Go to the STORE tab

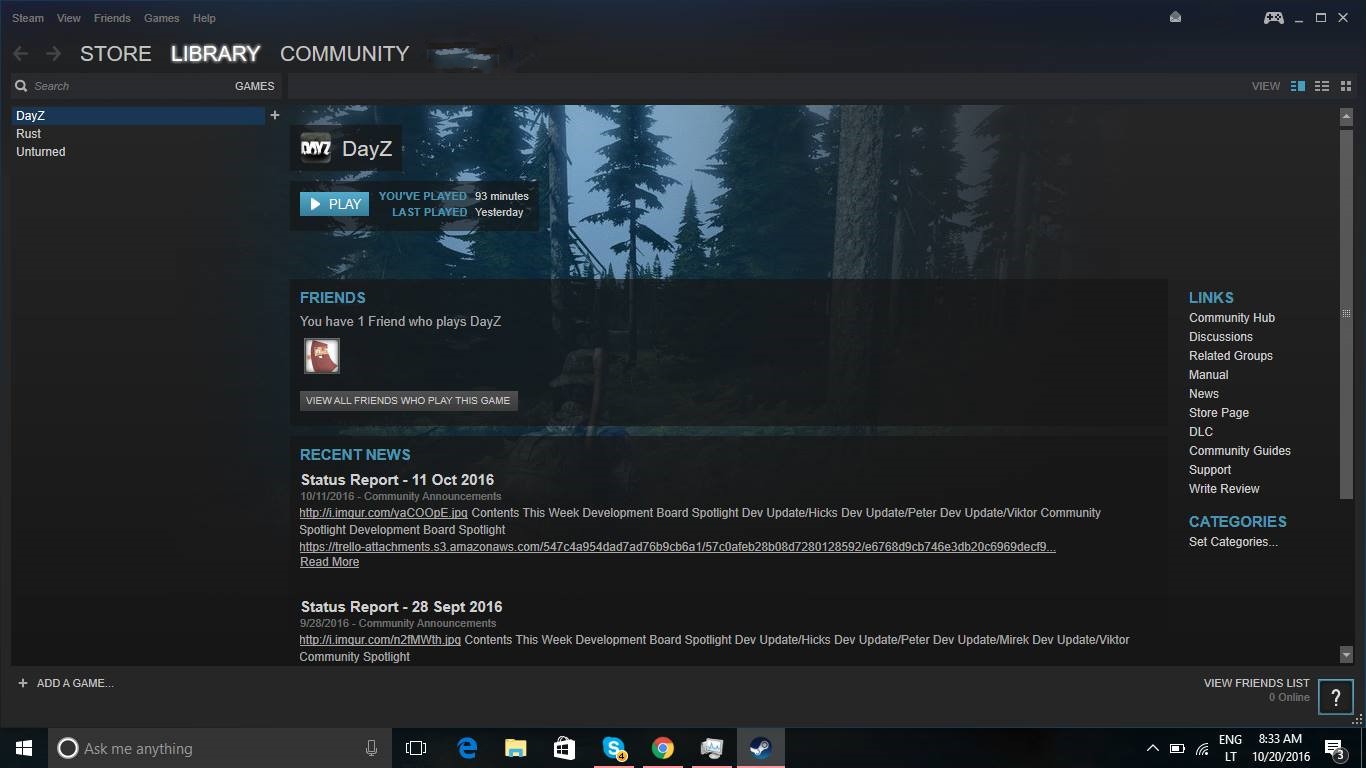(116, 54)
